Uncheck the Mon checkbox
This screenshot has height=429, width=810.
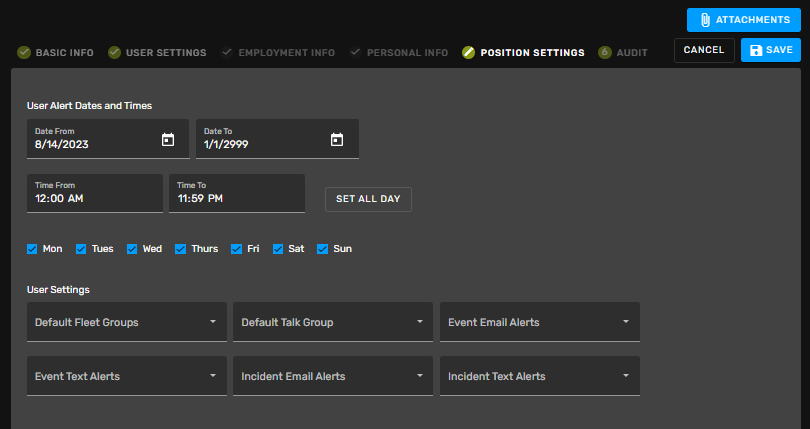32,249
